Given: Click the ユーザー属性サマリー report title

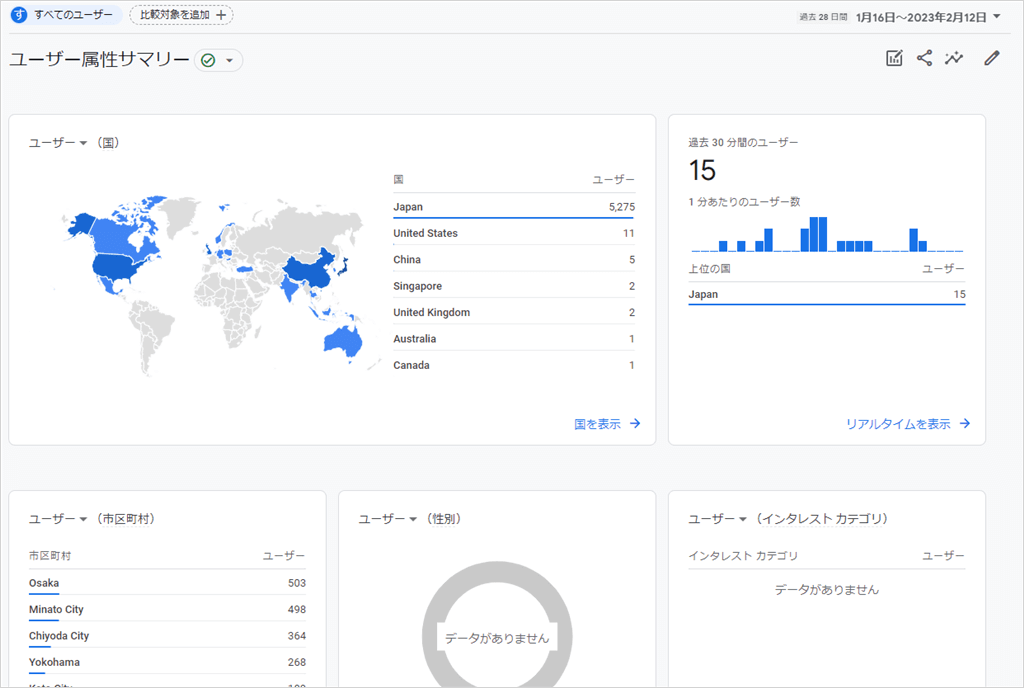Looking at the screenshot, I should [x=99, y=59].
